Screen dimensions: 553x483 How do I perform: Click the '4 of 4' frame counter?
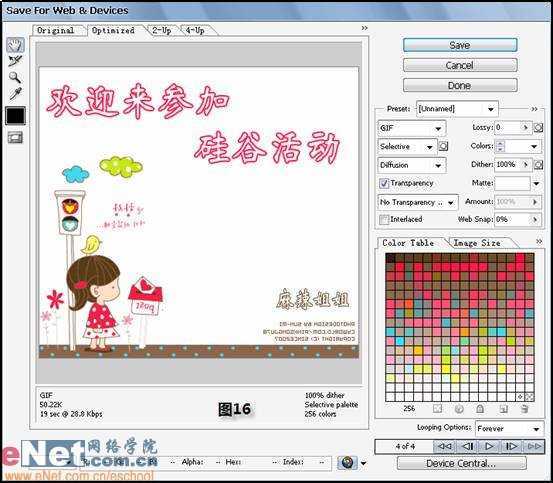tap(405, 446)
